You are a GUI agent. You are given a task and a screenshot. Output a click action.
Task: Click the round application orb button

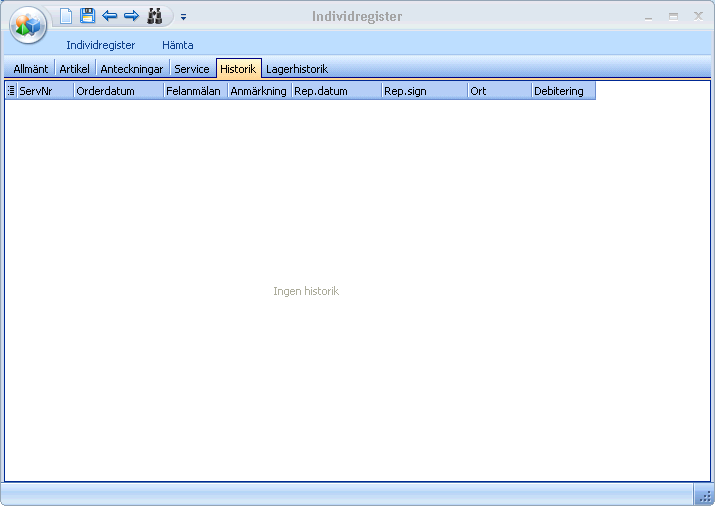(28, 25)
